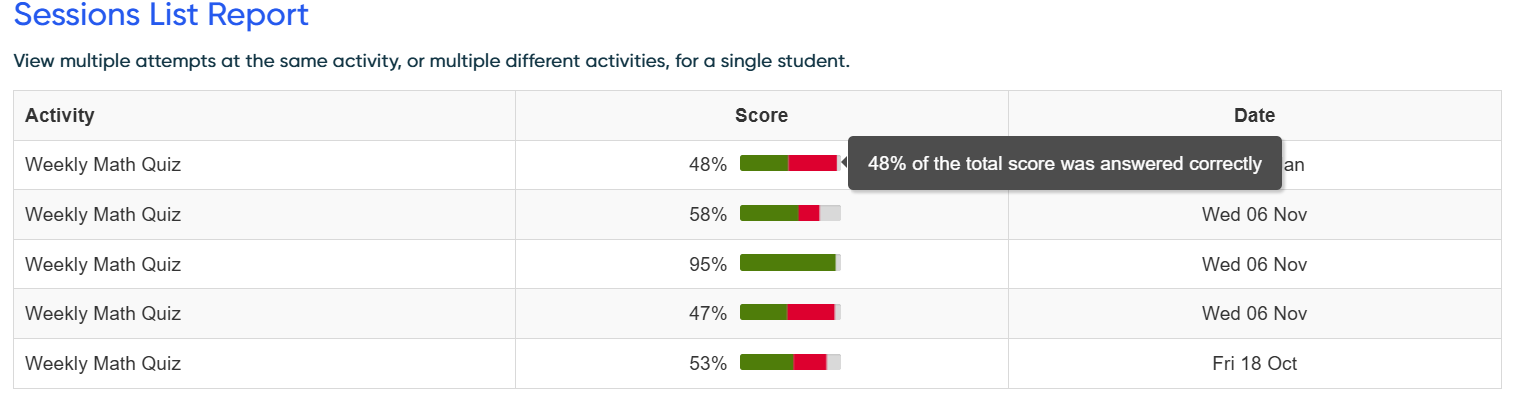The image size is (1513, 402).
Task: Sort by the Date column header
Action: tap(1254, 115)
